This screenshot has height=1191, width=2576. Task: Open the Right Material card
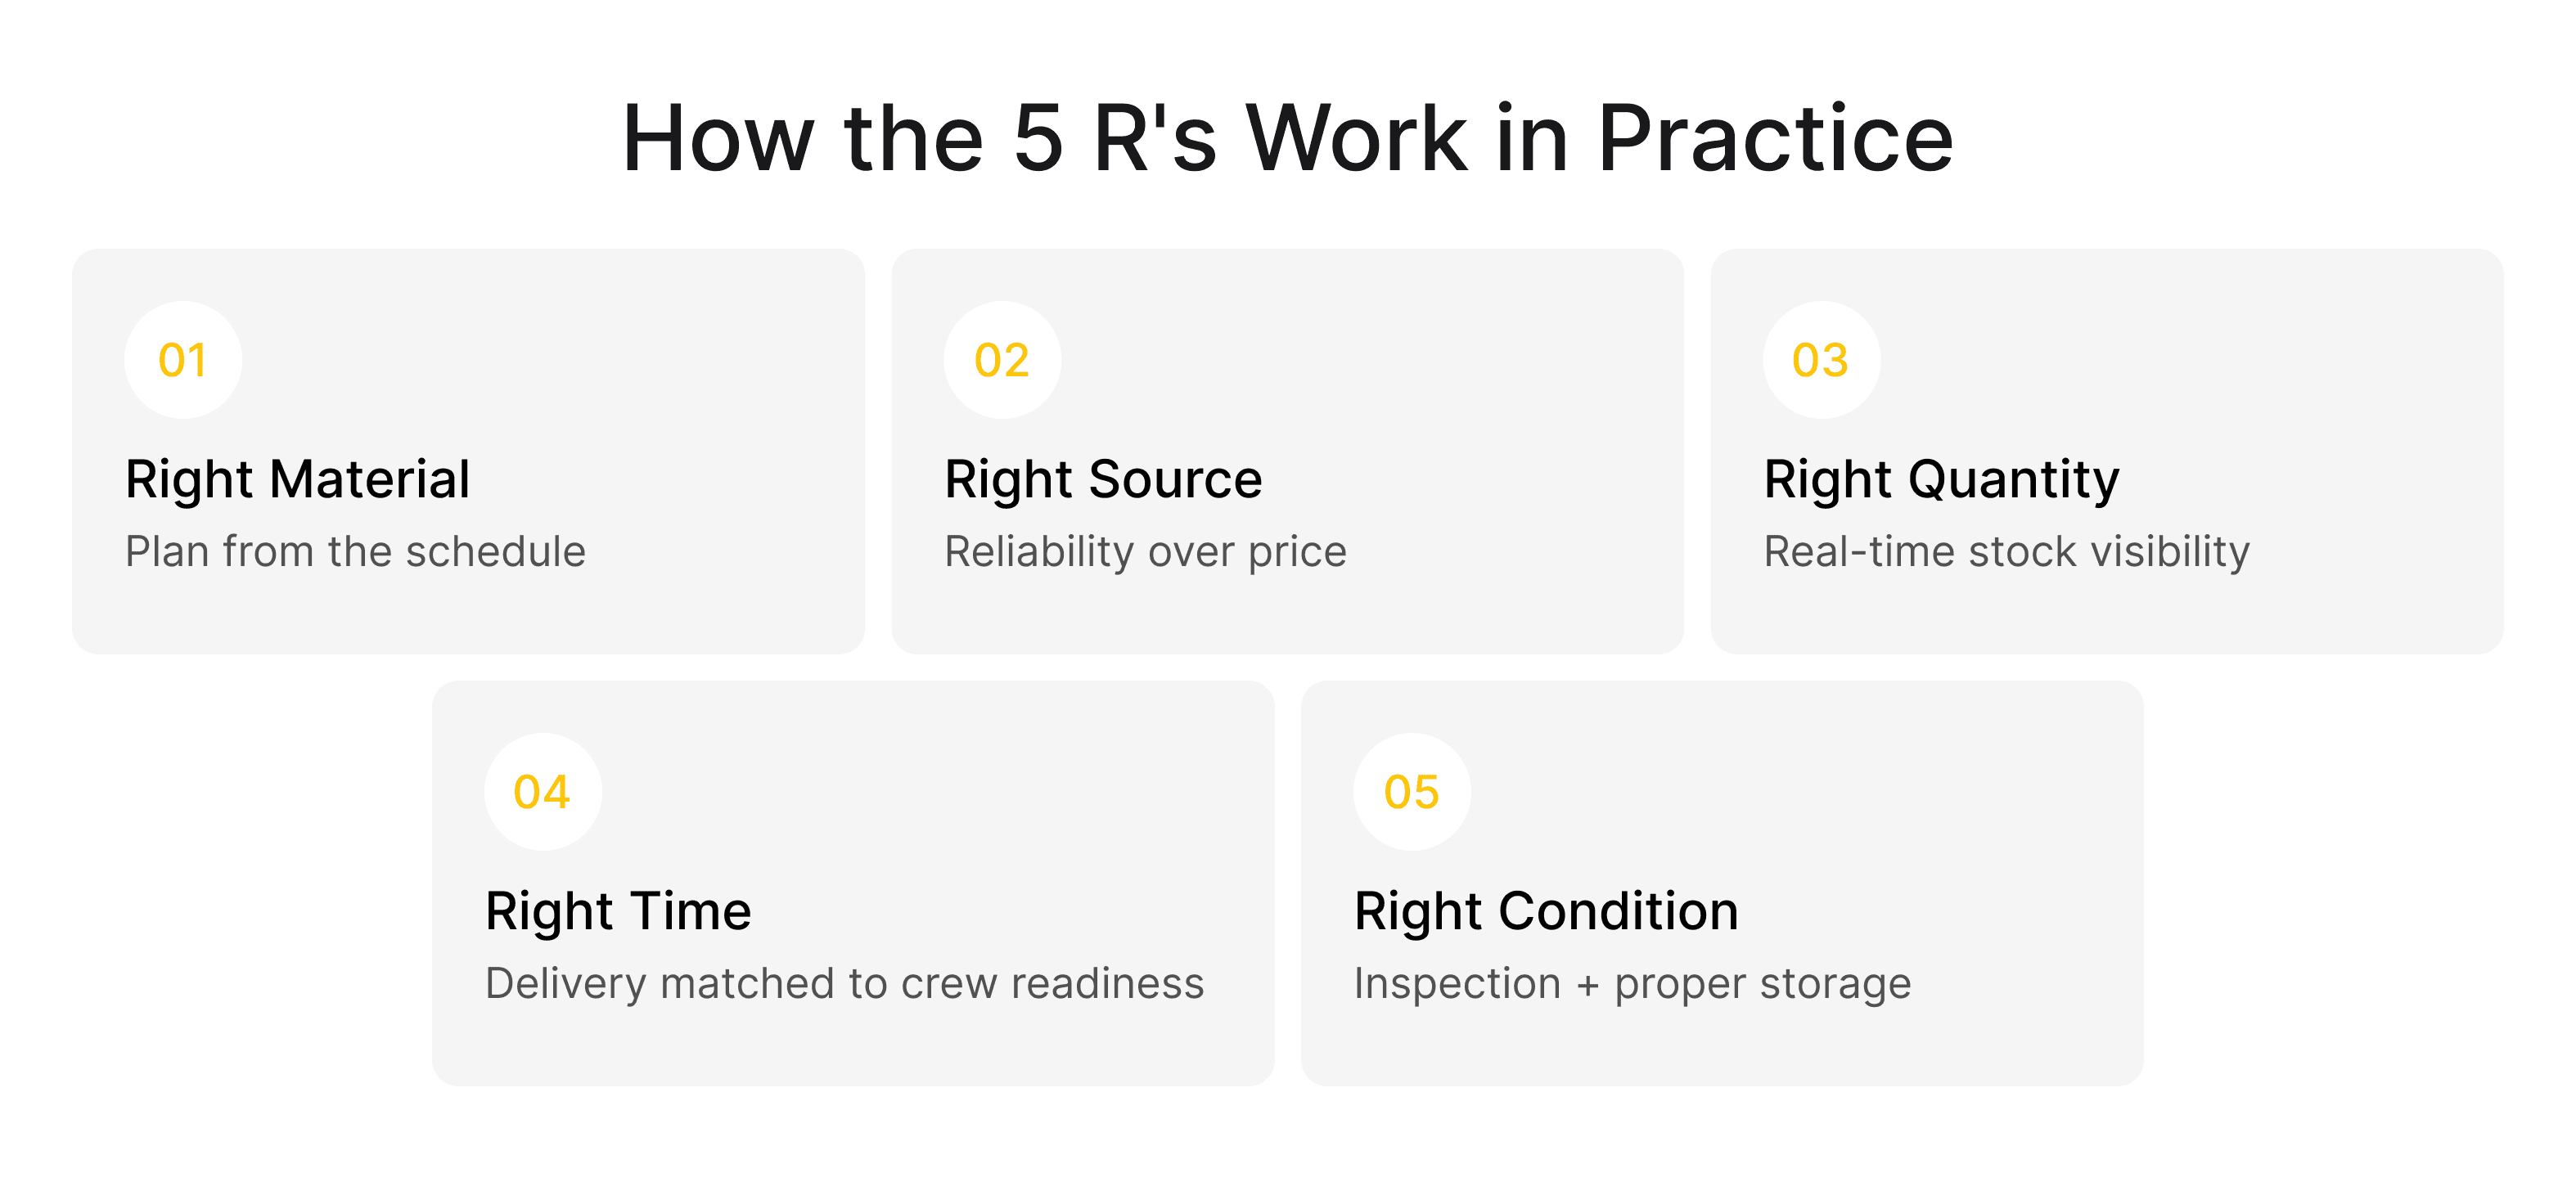tap(468, 451)
